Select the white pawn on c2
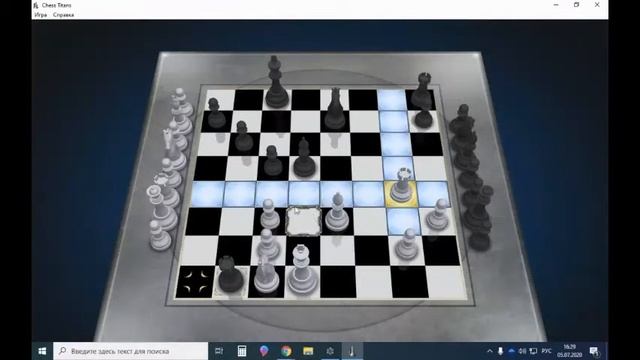Viewport: 640px width, 360px height. tap(268, 244)
